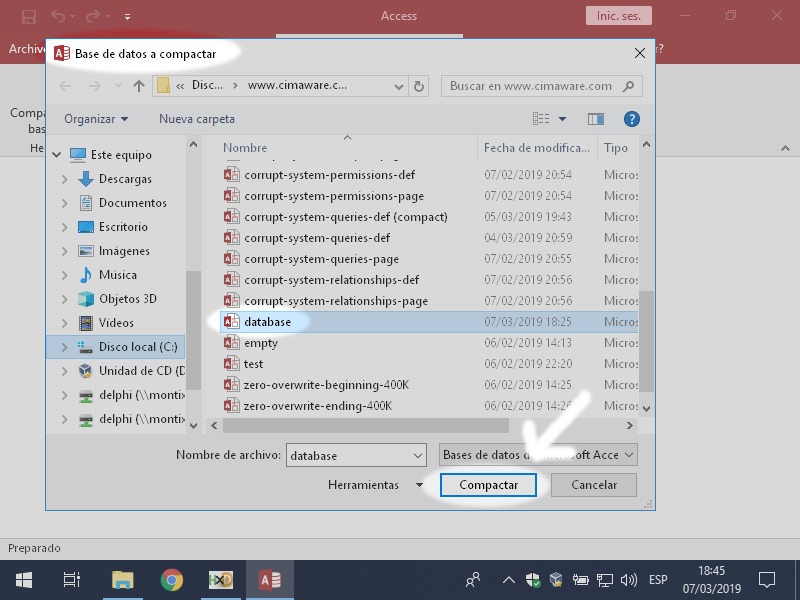Open the Herramientas dropdown menu

375,485
